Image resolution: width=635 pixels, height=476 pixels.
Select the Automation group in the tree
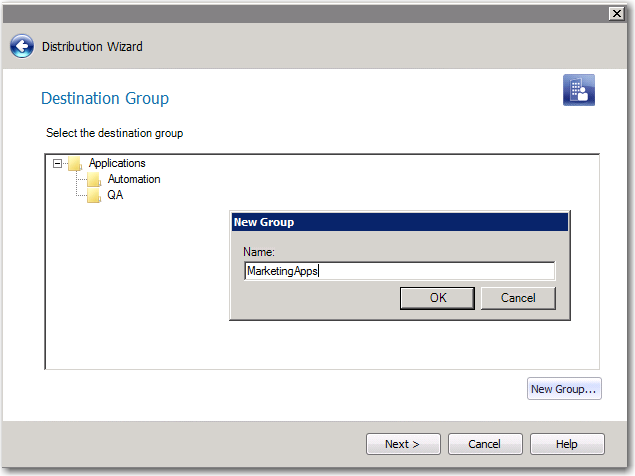point(134,179)
